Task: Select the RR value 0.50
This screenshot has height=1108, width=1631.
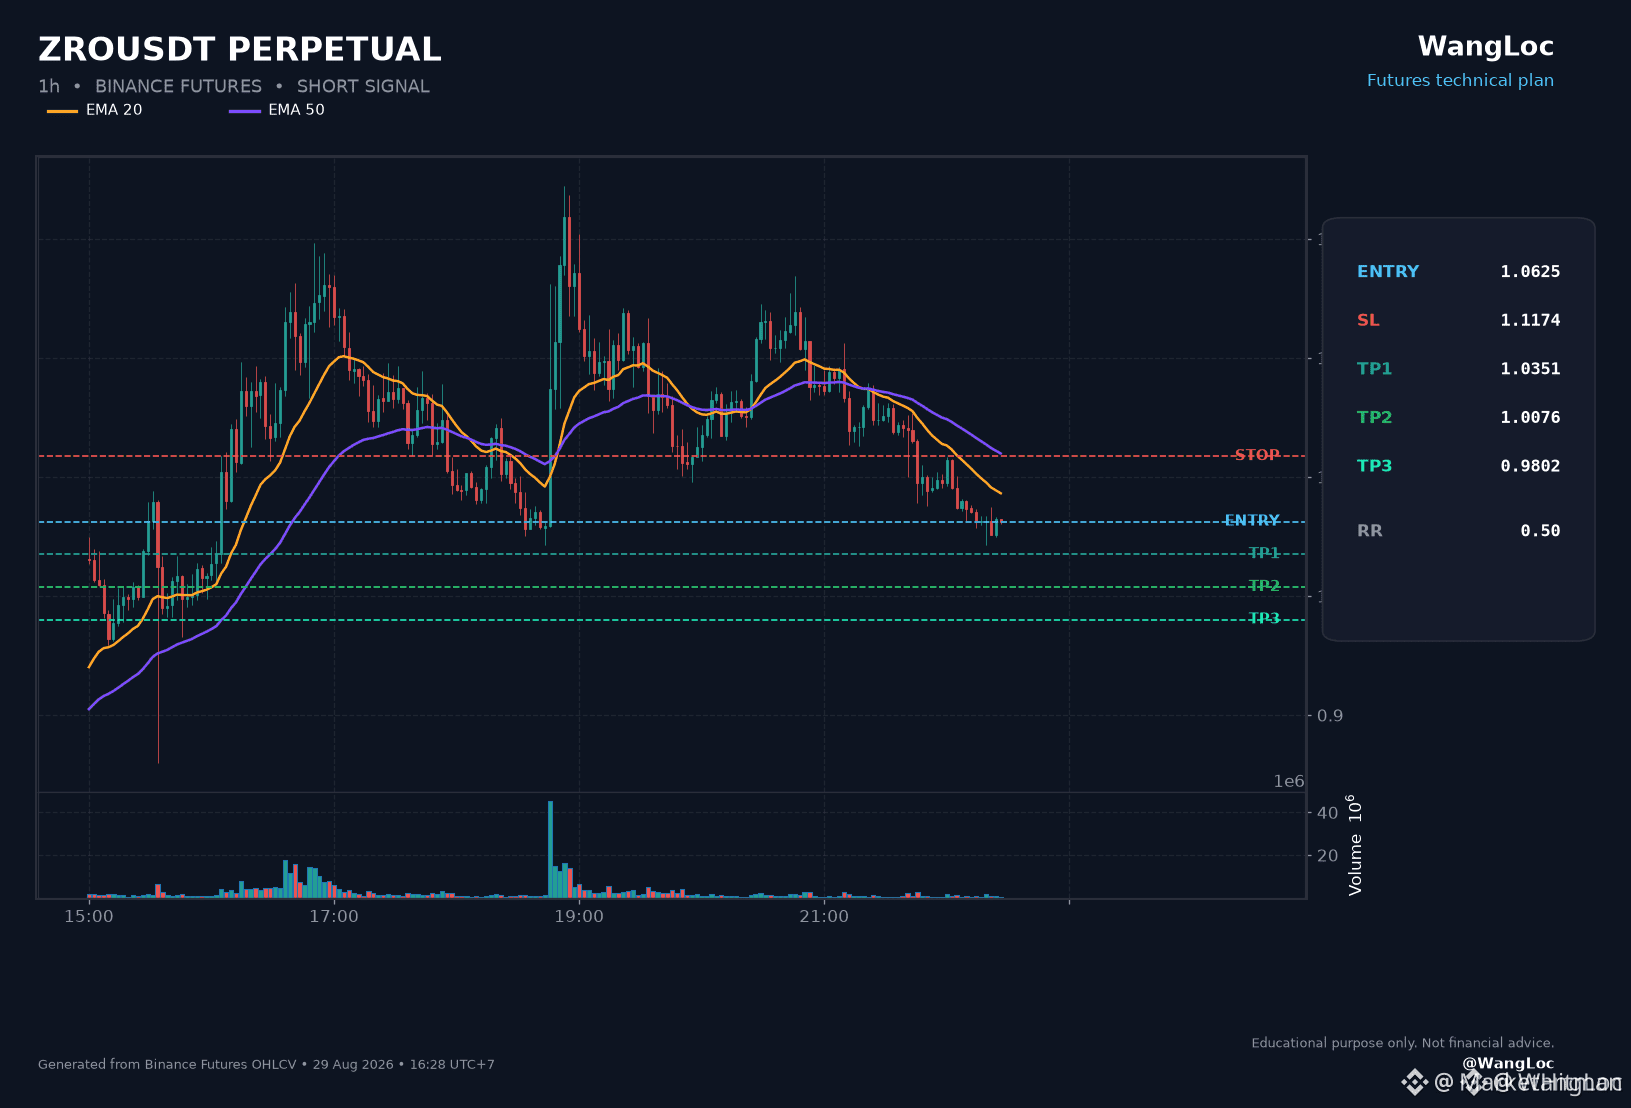Action: [x=1540, y=531]
